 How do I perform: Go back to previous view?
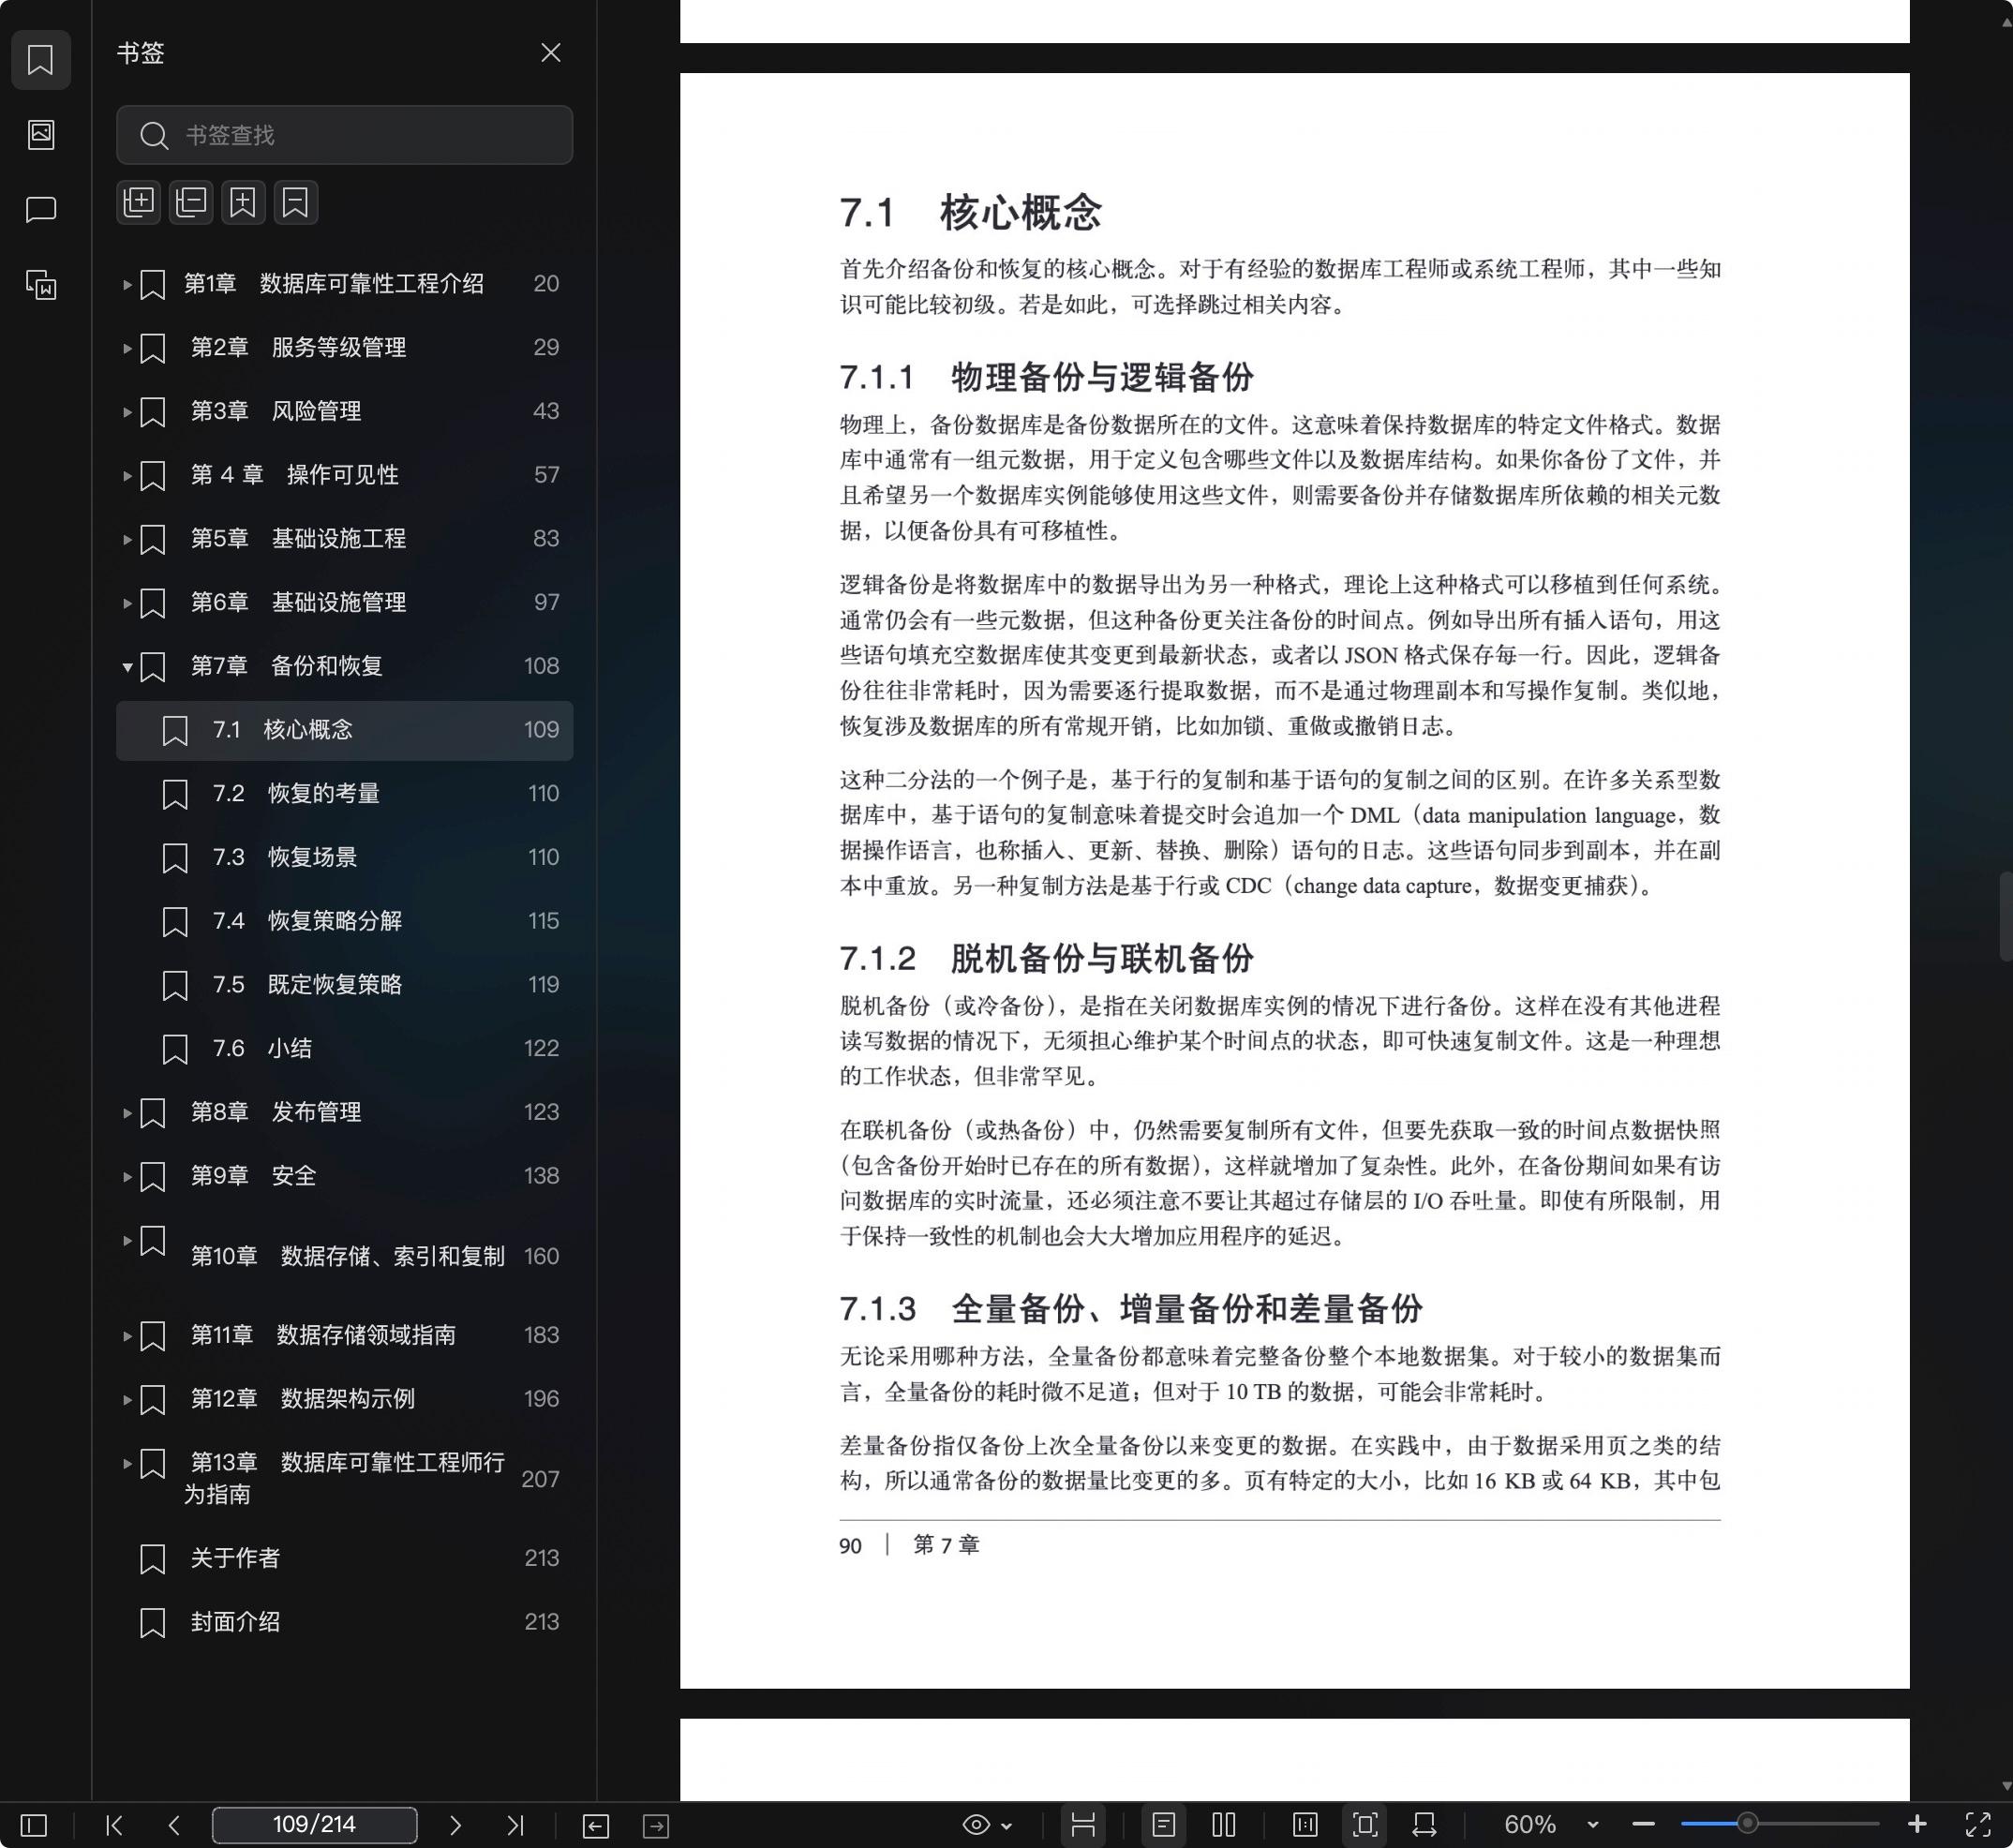point(596,1826)
